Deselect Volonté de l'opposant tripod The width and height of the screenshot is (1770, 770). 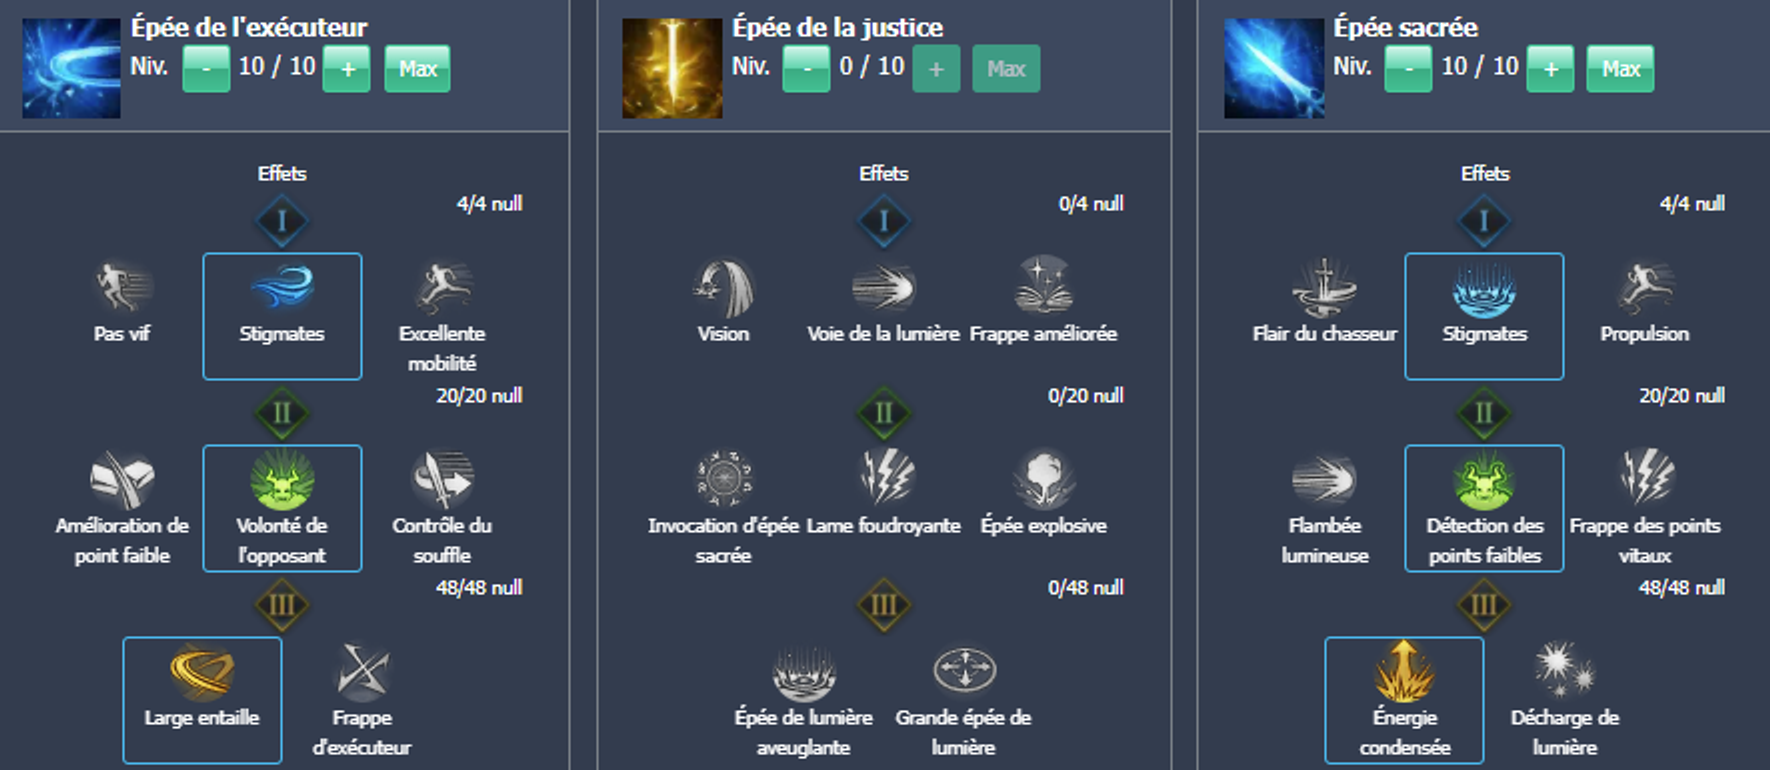[282, 508]
